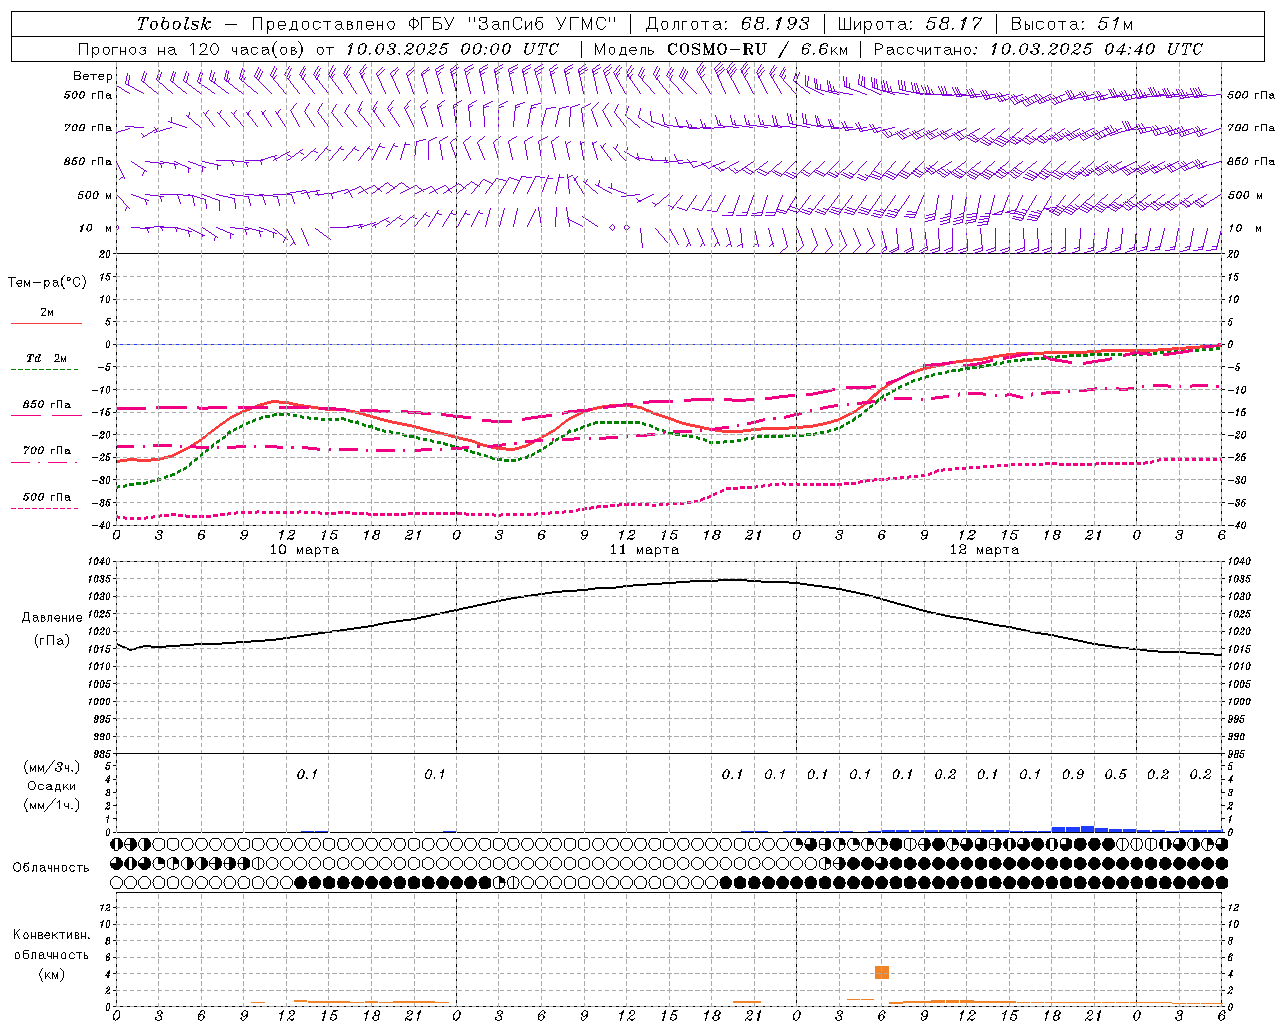
Task: Select the 2м temperature legend entry
Action: click(46, 313)
